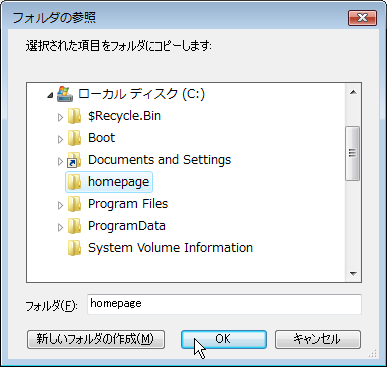
Task: Click the Local Disk (C:) drive icon
Action: [x=65, y=94]
